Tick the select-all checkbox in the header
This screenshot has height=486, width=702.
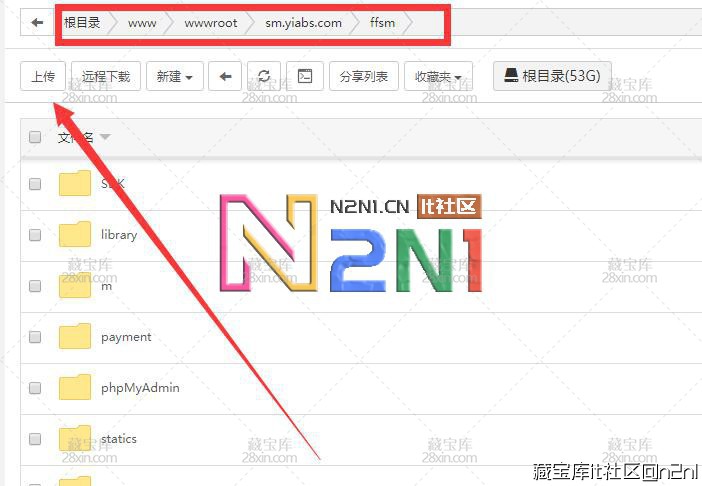coord(35,137)
